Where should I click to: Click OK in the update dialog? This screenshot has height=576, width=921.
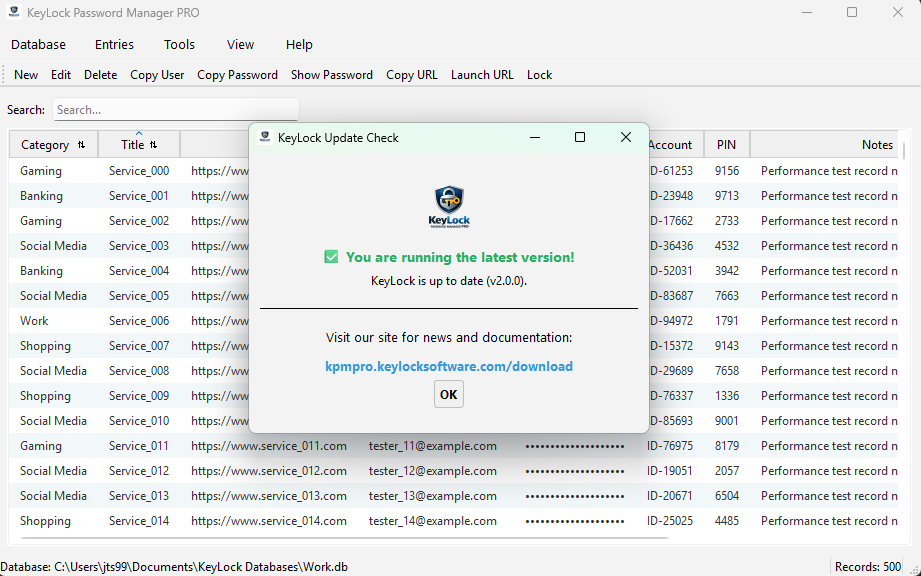(449, 394)
